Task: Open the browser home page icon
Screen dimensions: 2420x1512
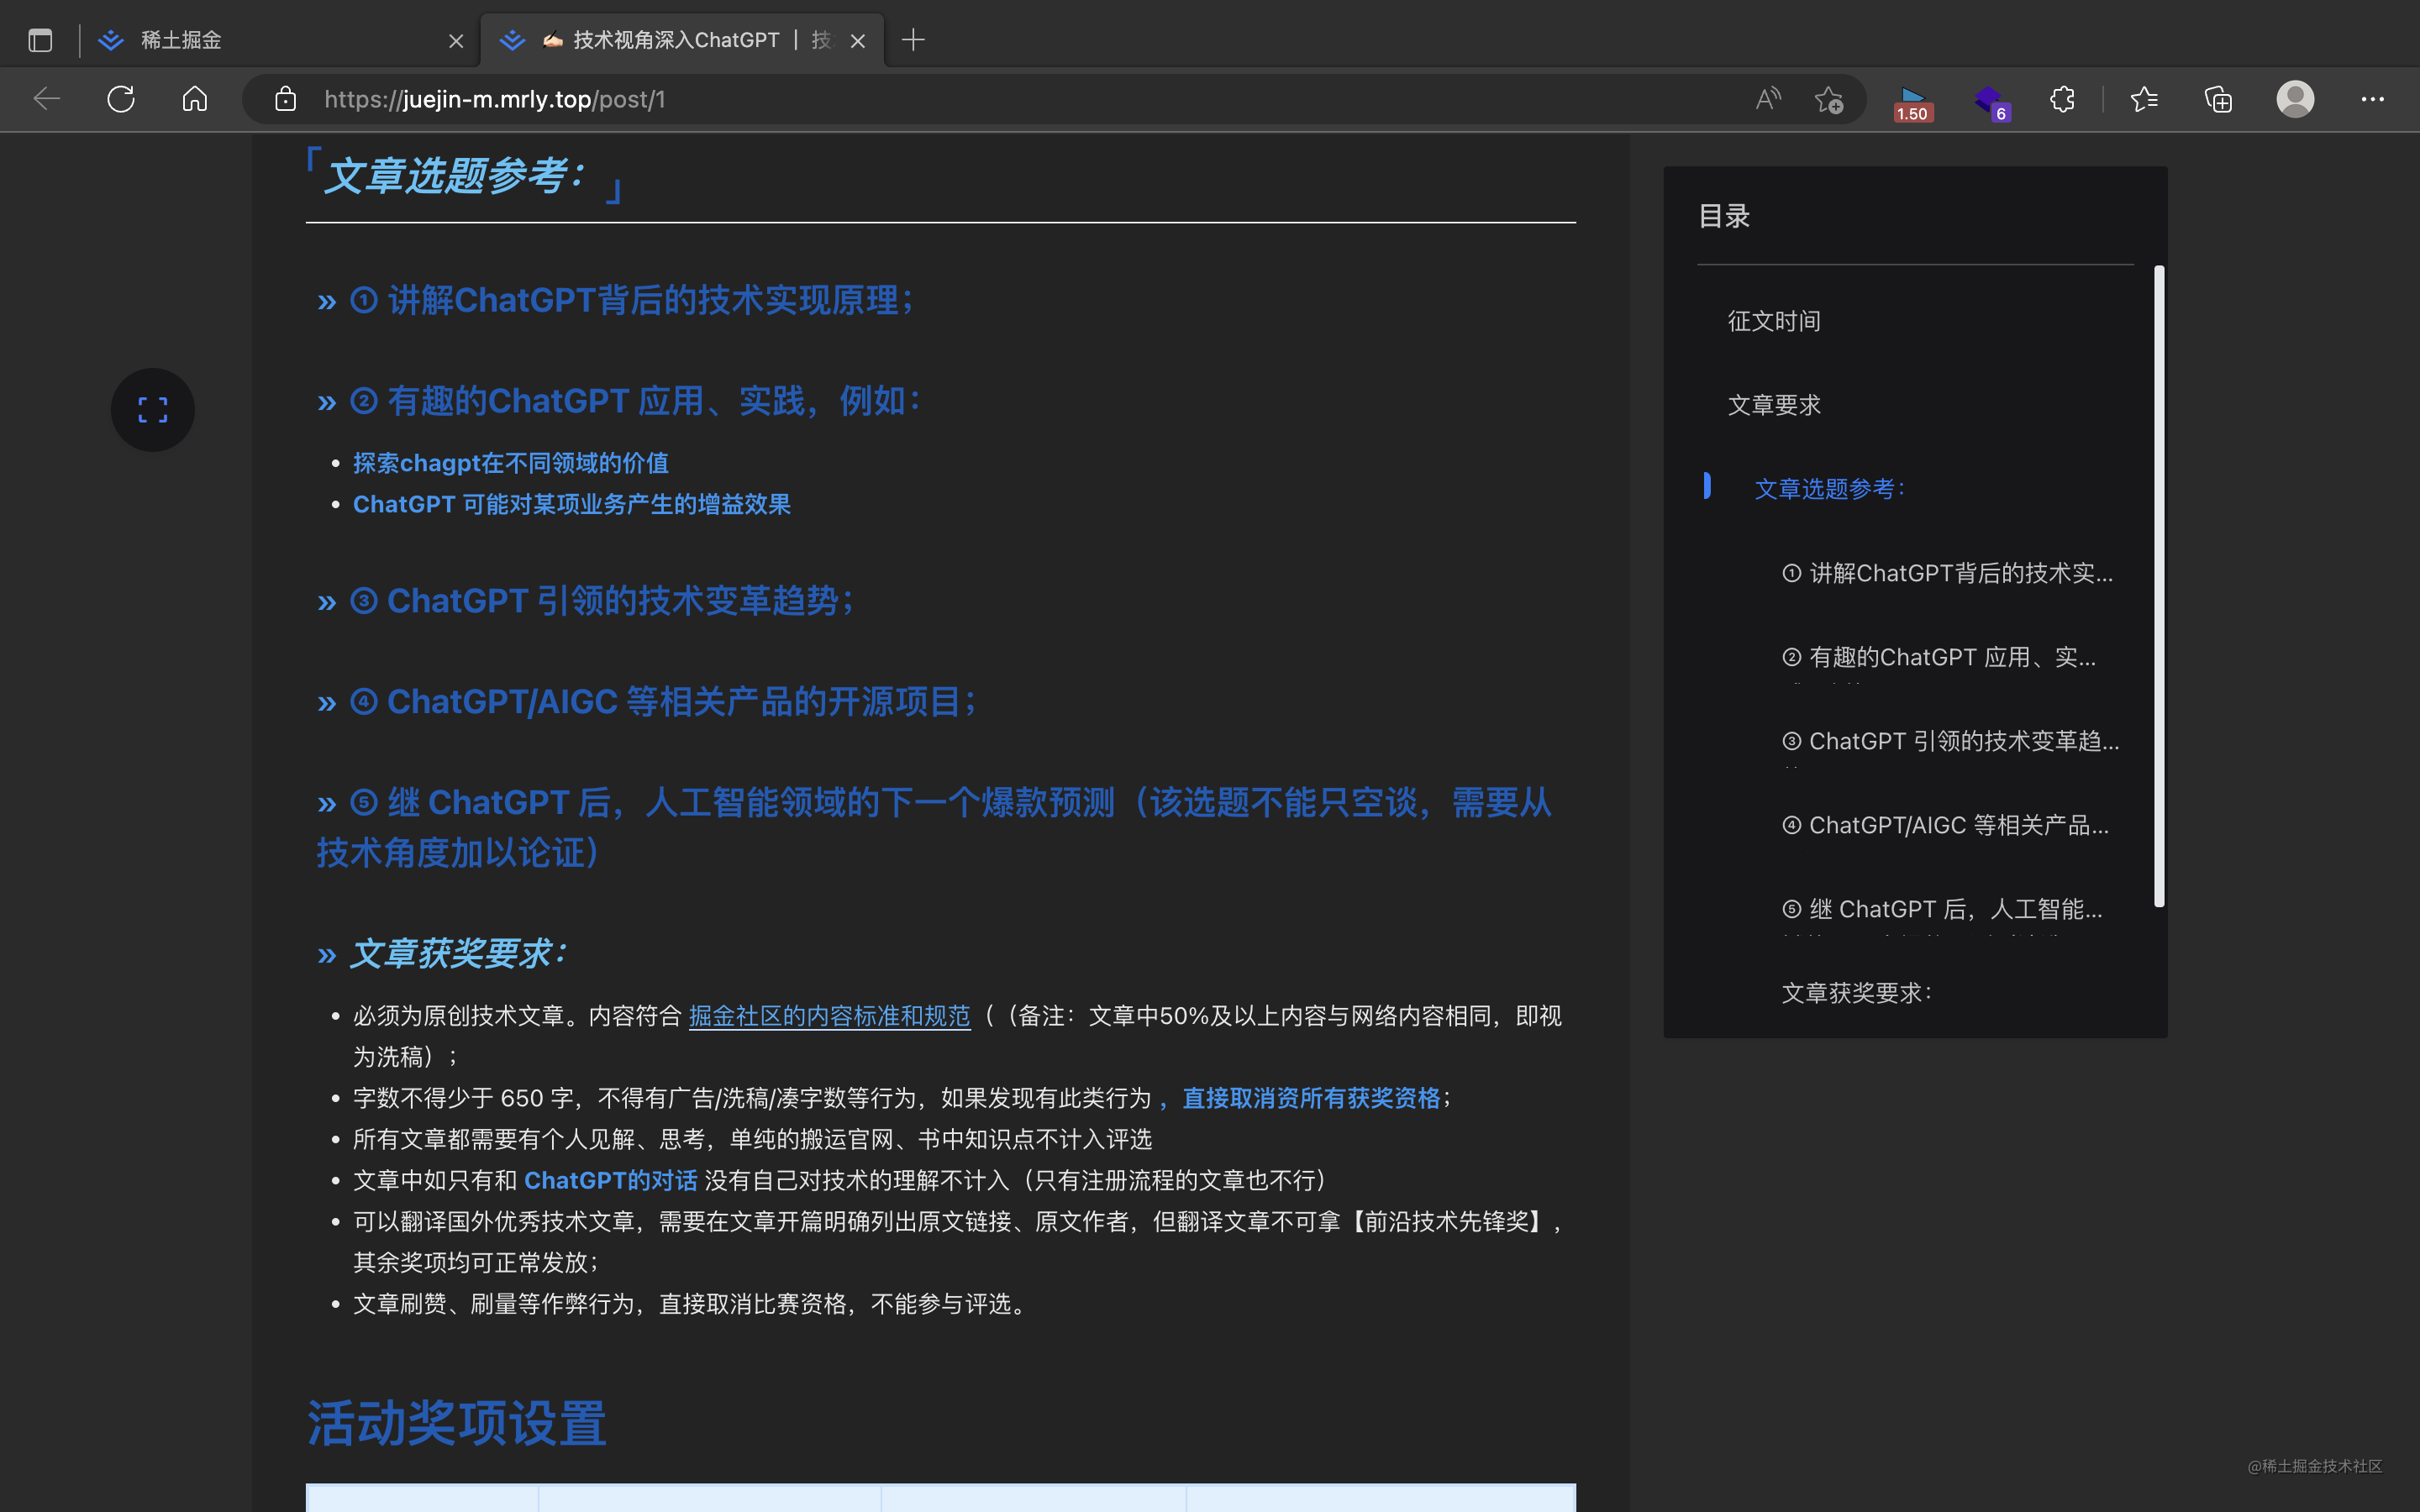Action: (x=195, y=99)
